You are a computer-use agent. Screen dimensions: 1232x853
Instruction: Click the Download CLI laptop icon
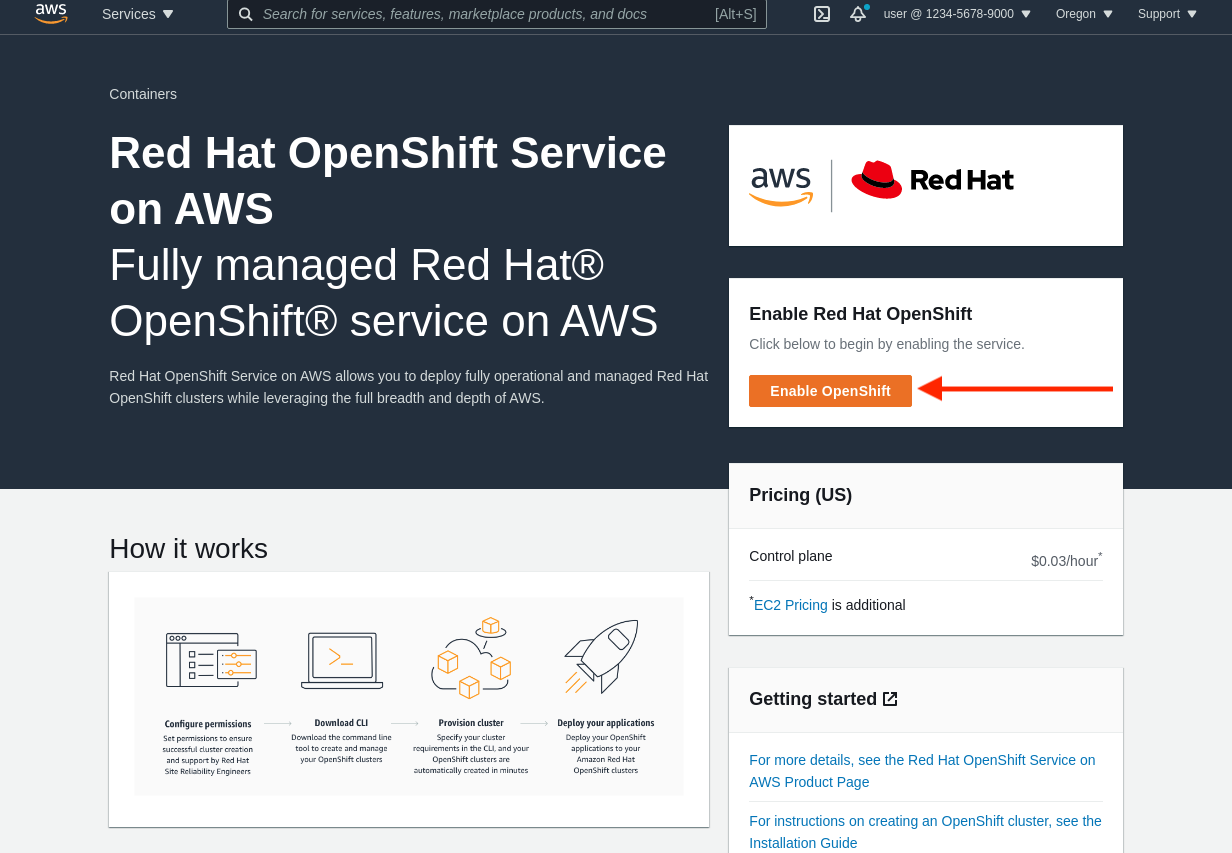341,659
